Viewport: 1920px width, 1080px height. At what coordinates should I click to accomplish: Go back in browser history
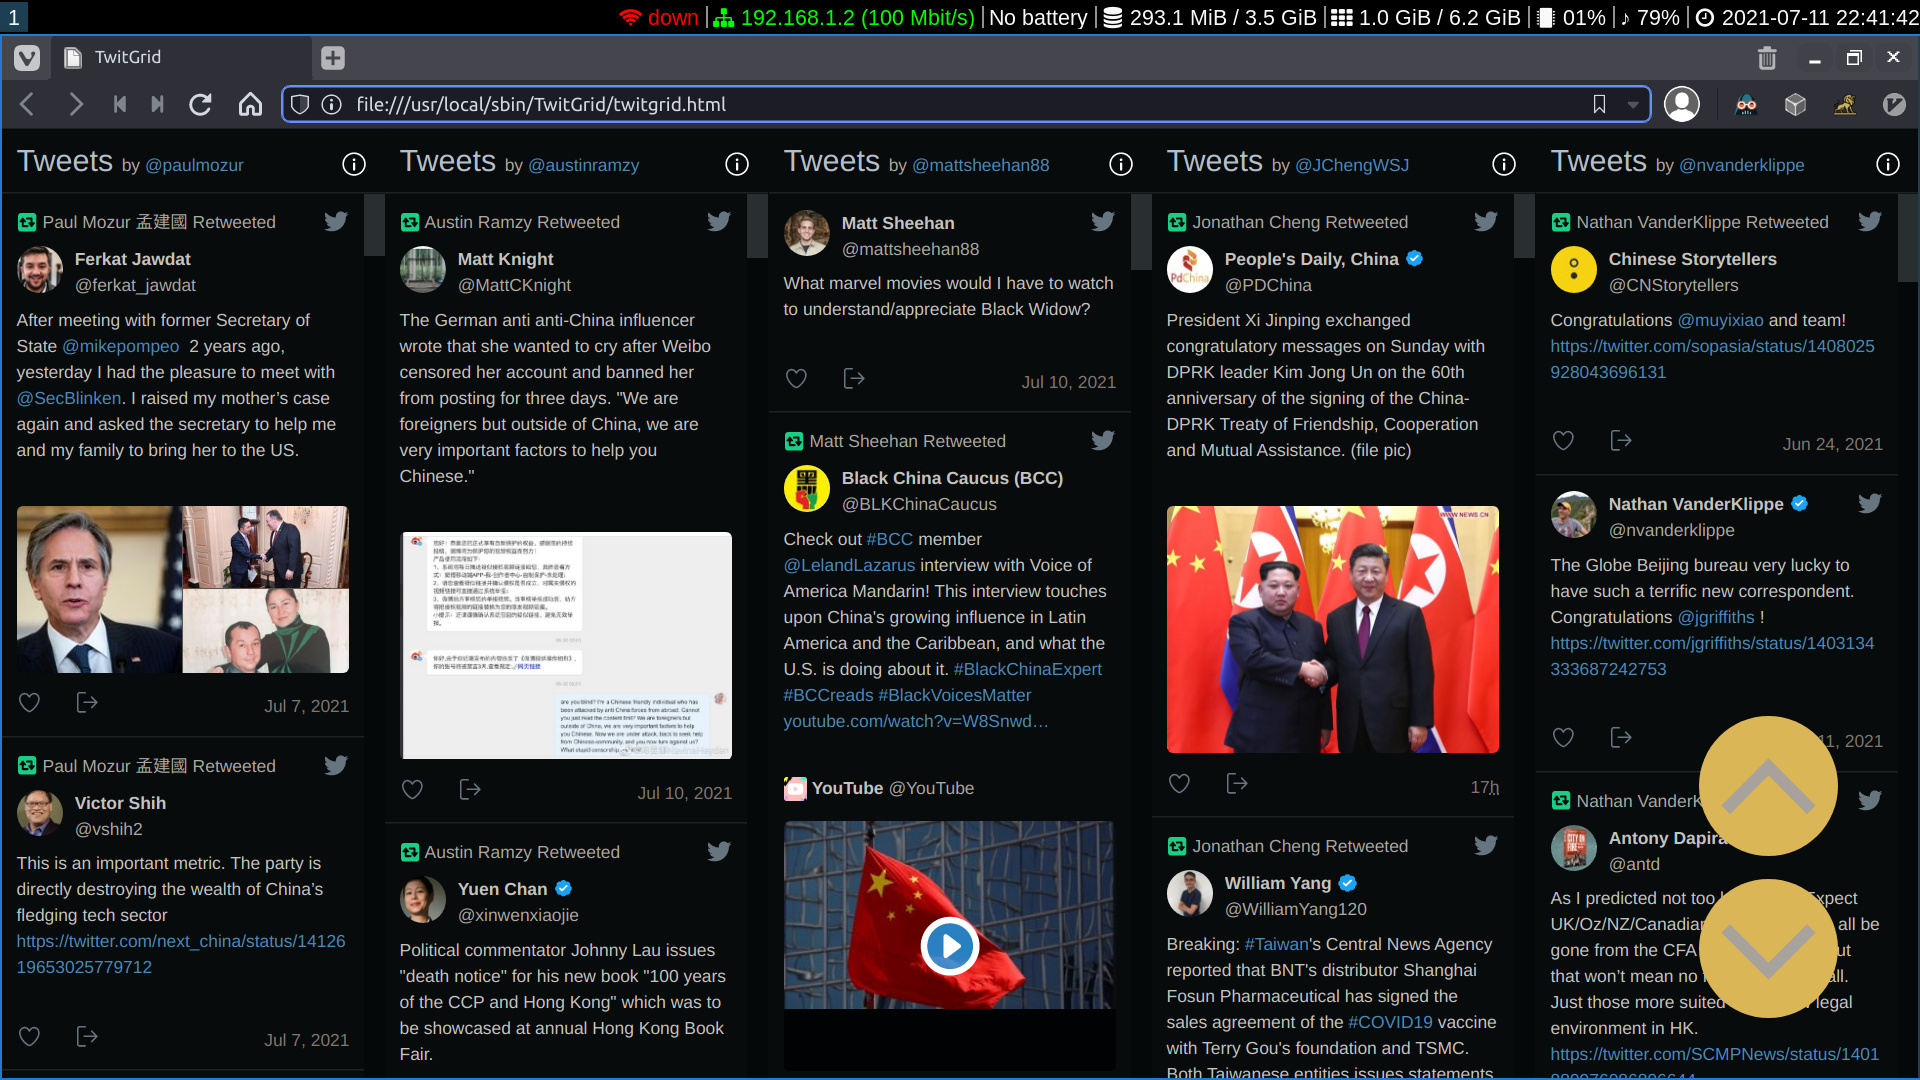click(27, 104)
